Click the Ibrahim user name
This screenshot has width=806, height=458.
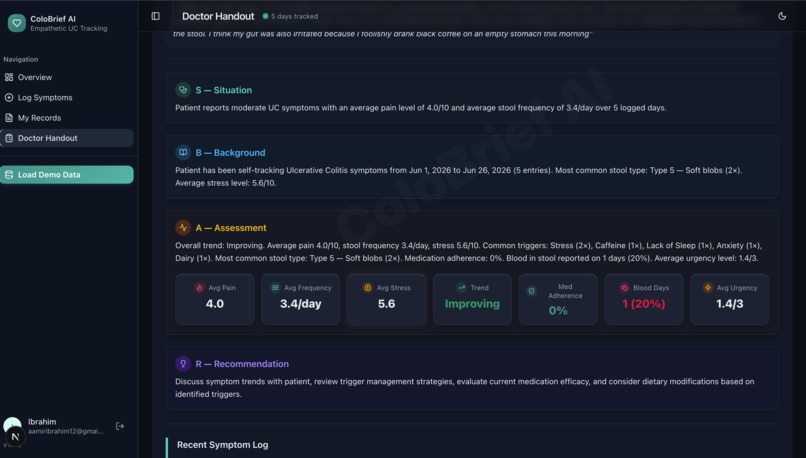42,422
